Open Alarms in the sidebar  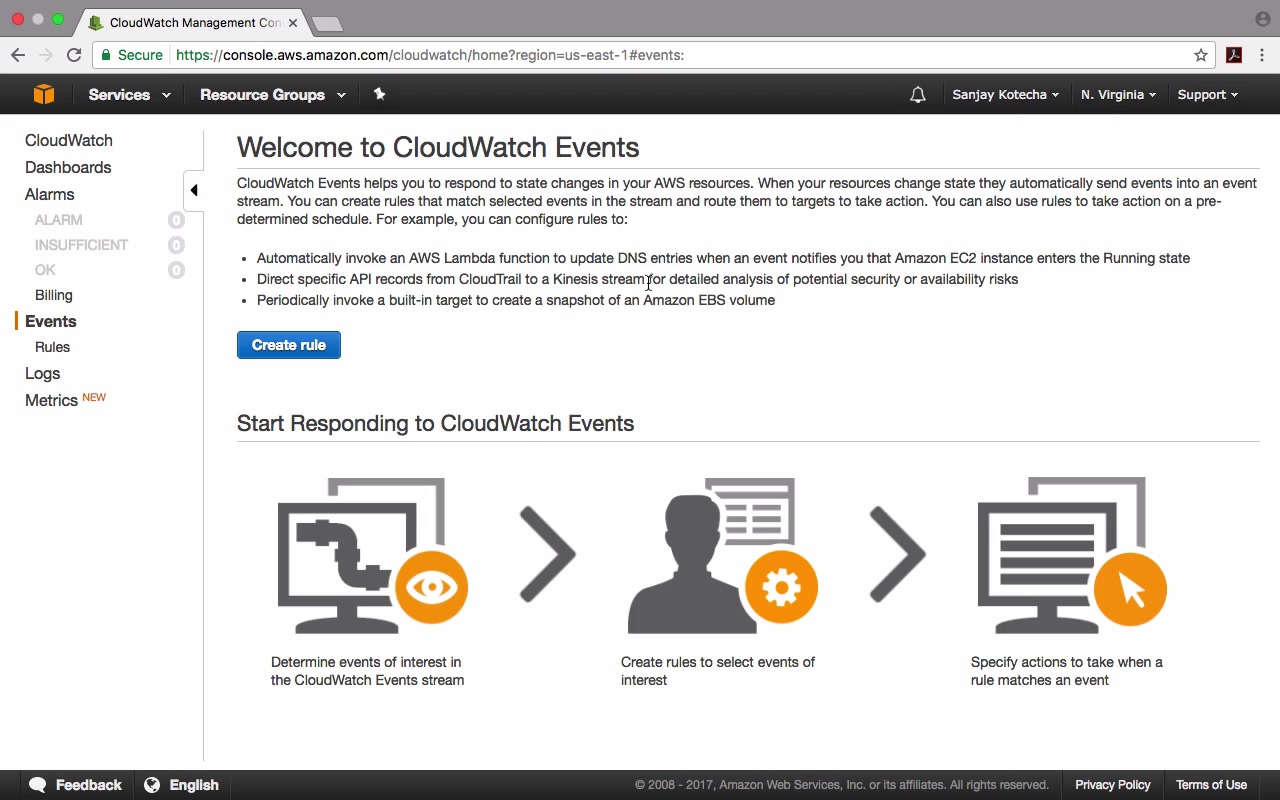click(x=50, y=195)
